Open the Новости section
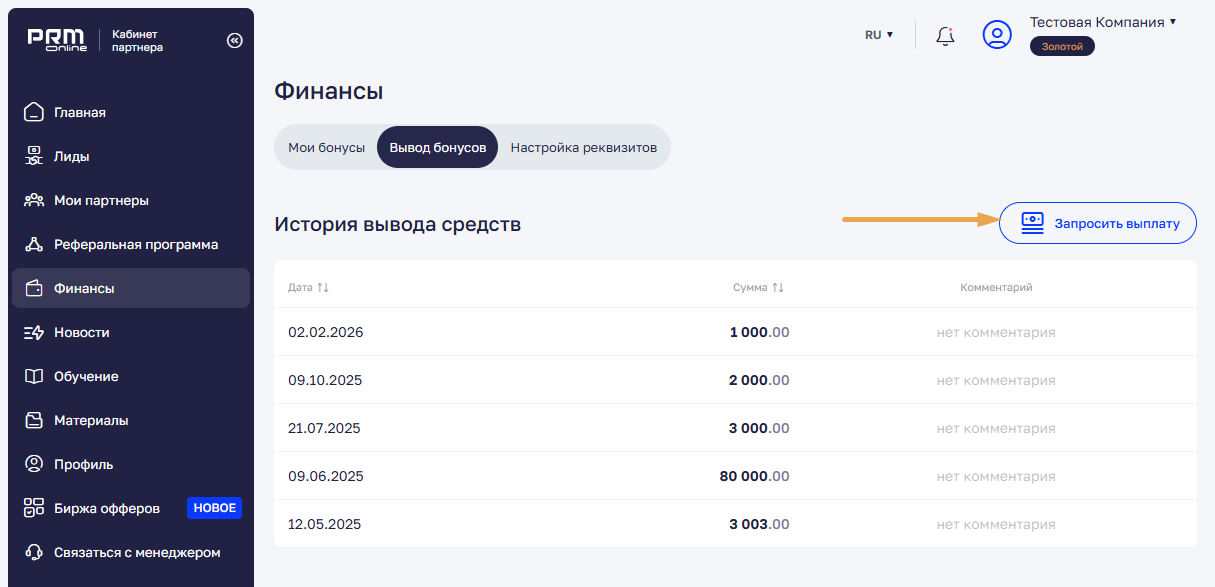 81,332
